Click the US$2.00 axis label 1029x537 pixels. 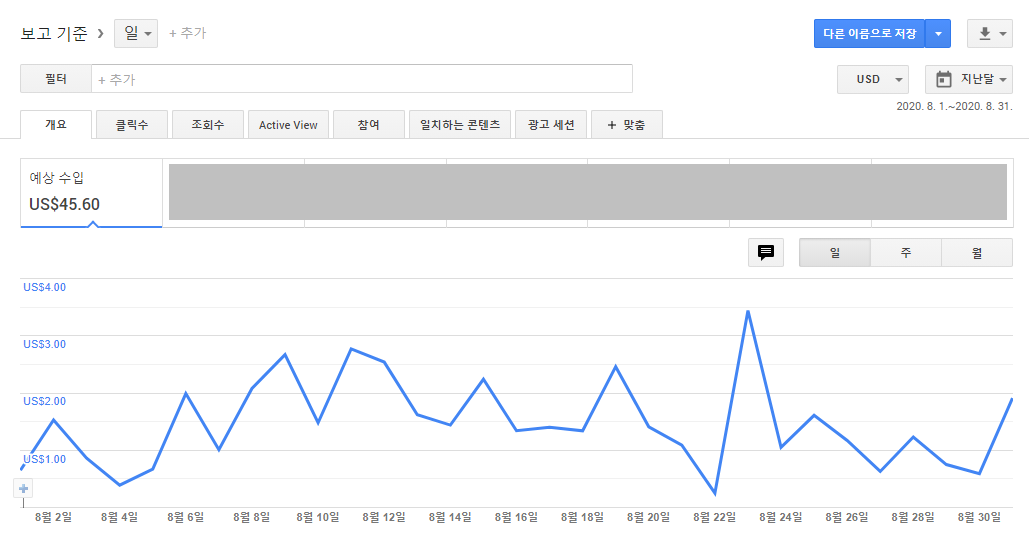[45, 401]
